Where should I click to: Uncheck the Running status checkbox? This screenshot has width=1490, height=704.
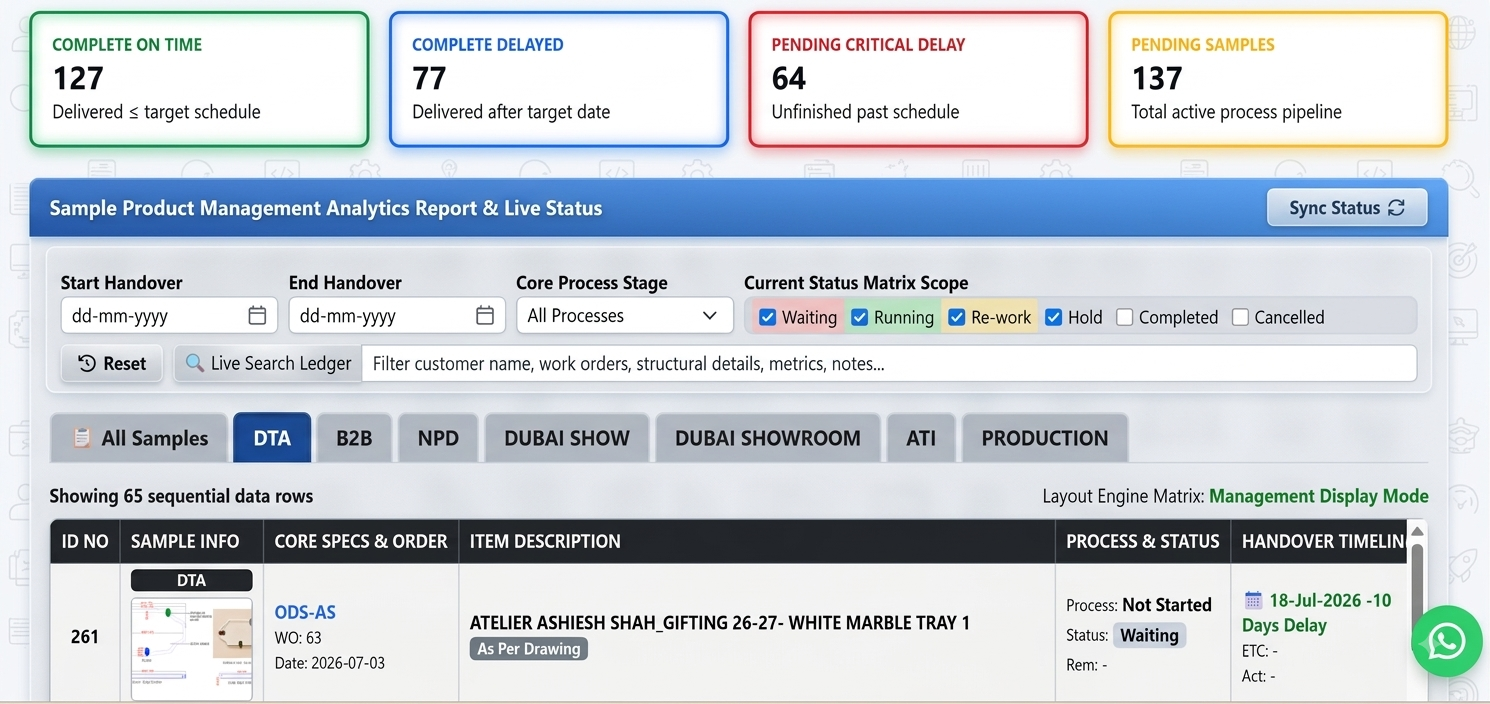click(x=859, y=317)
